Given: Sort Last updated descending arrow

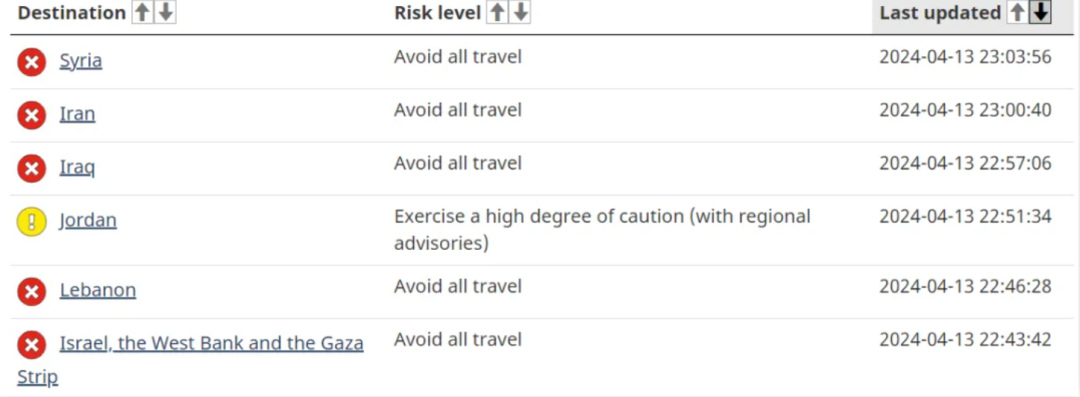Looking at the screenshot, I should [x=1040, y=12].
